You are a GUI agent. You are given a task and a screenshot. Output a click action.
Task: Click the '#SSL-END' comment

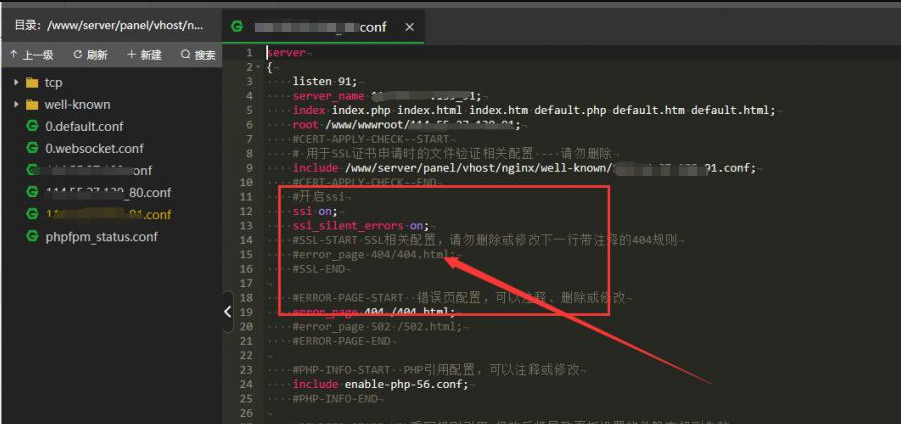[318, 269]
